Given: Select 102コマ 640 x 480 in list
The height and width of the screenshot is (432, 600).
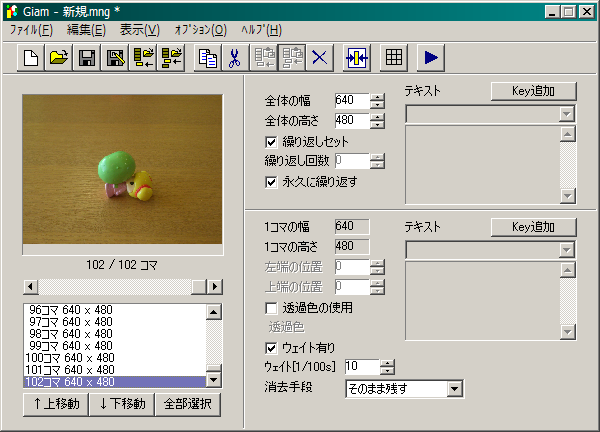Looking at the screenshot, I should point(115,382).
